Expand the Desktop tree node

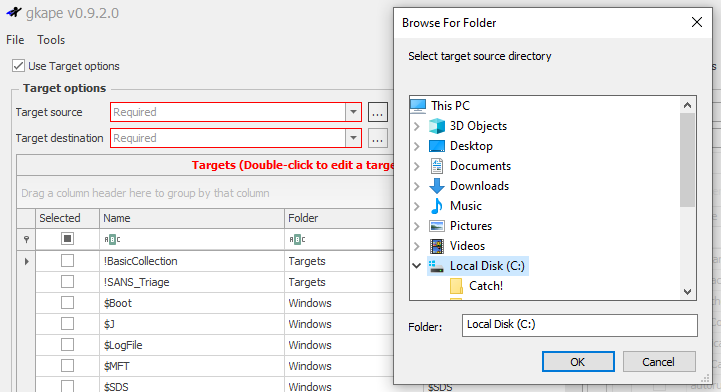417,146
